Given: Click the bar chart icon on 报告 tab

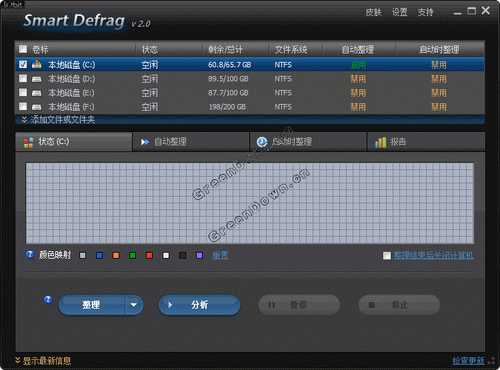Looking at the screenshot, I should [381, 142].
